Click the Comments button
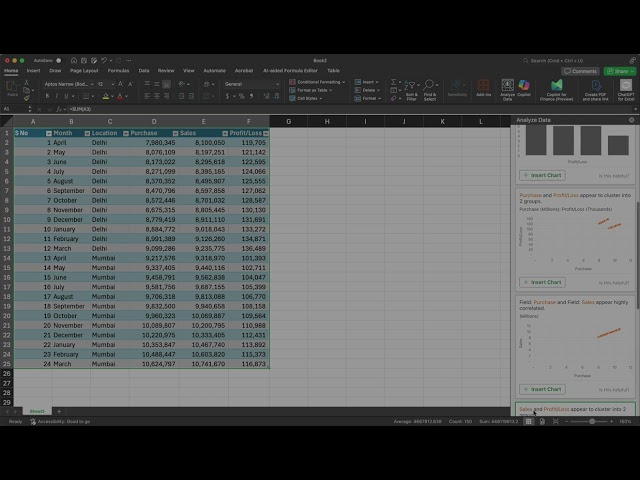Screen dimensions: 640x480 coord(580,71)
